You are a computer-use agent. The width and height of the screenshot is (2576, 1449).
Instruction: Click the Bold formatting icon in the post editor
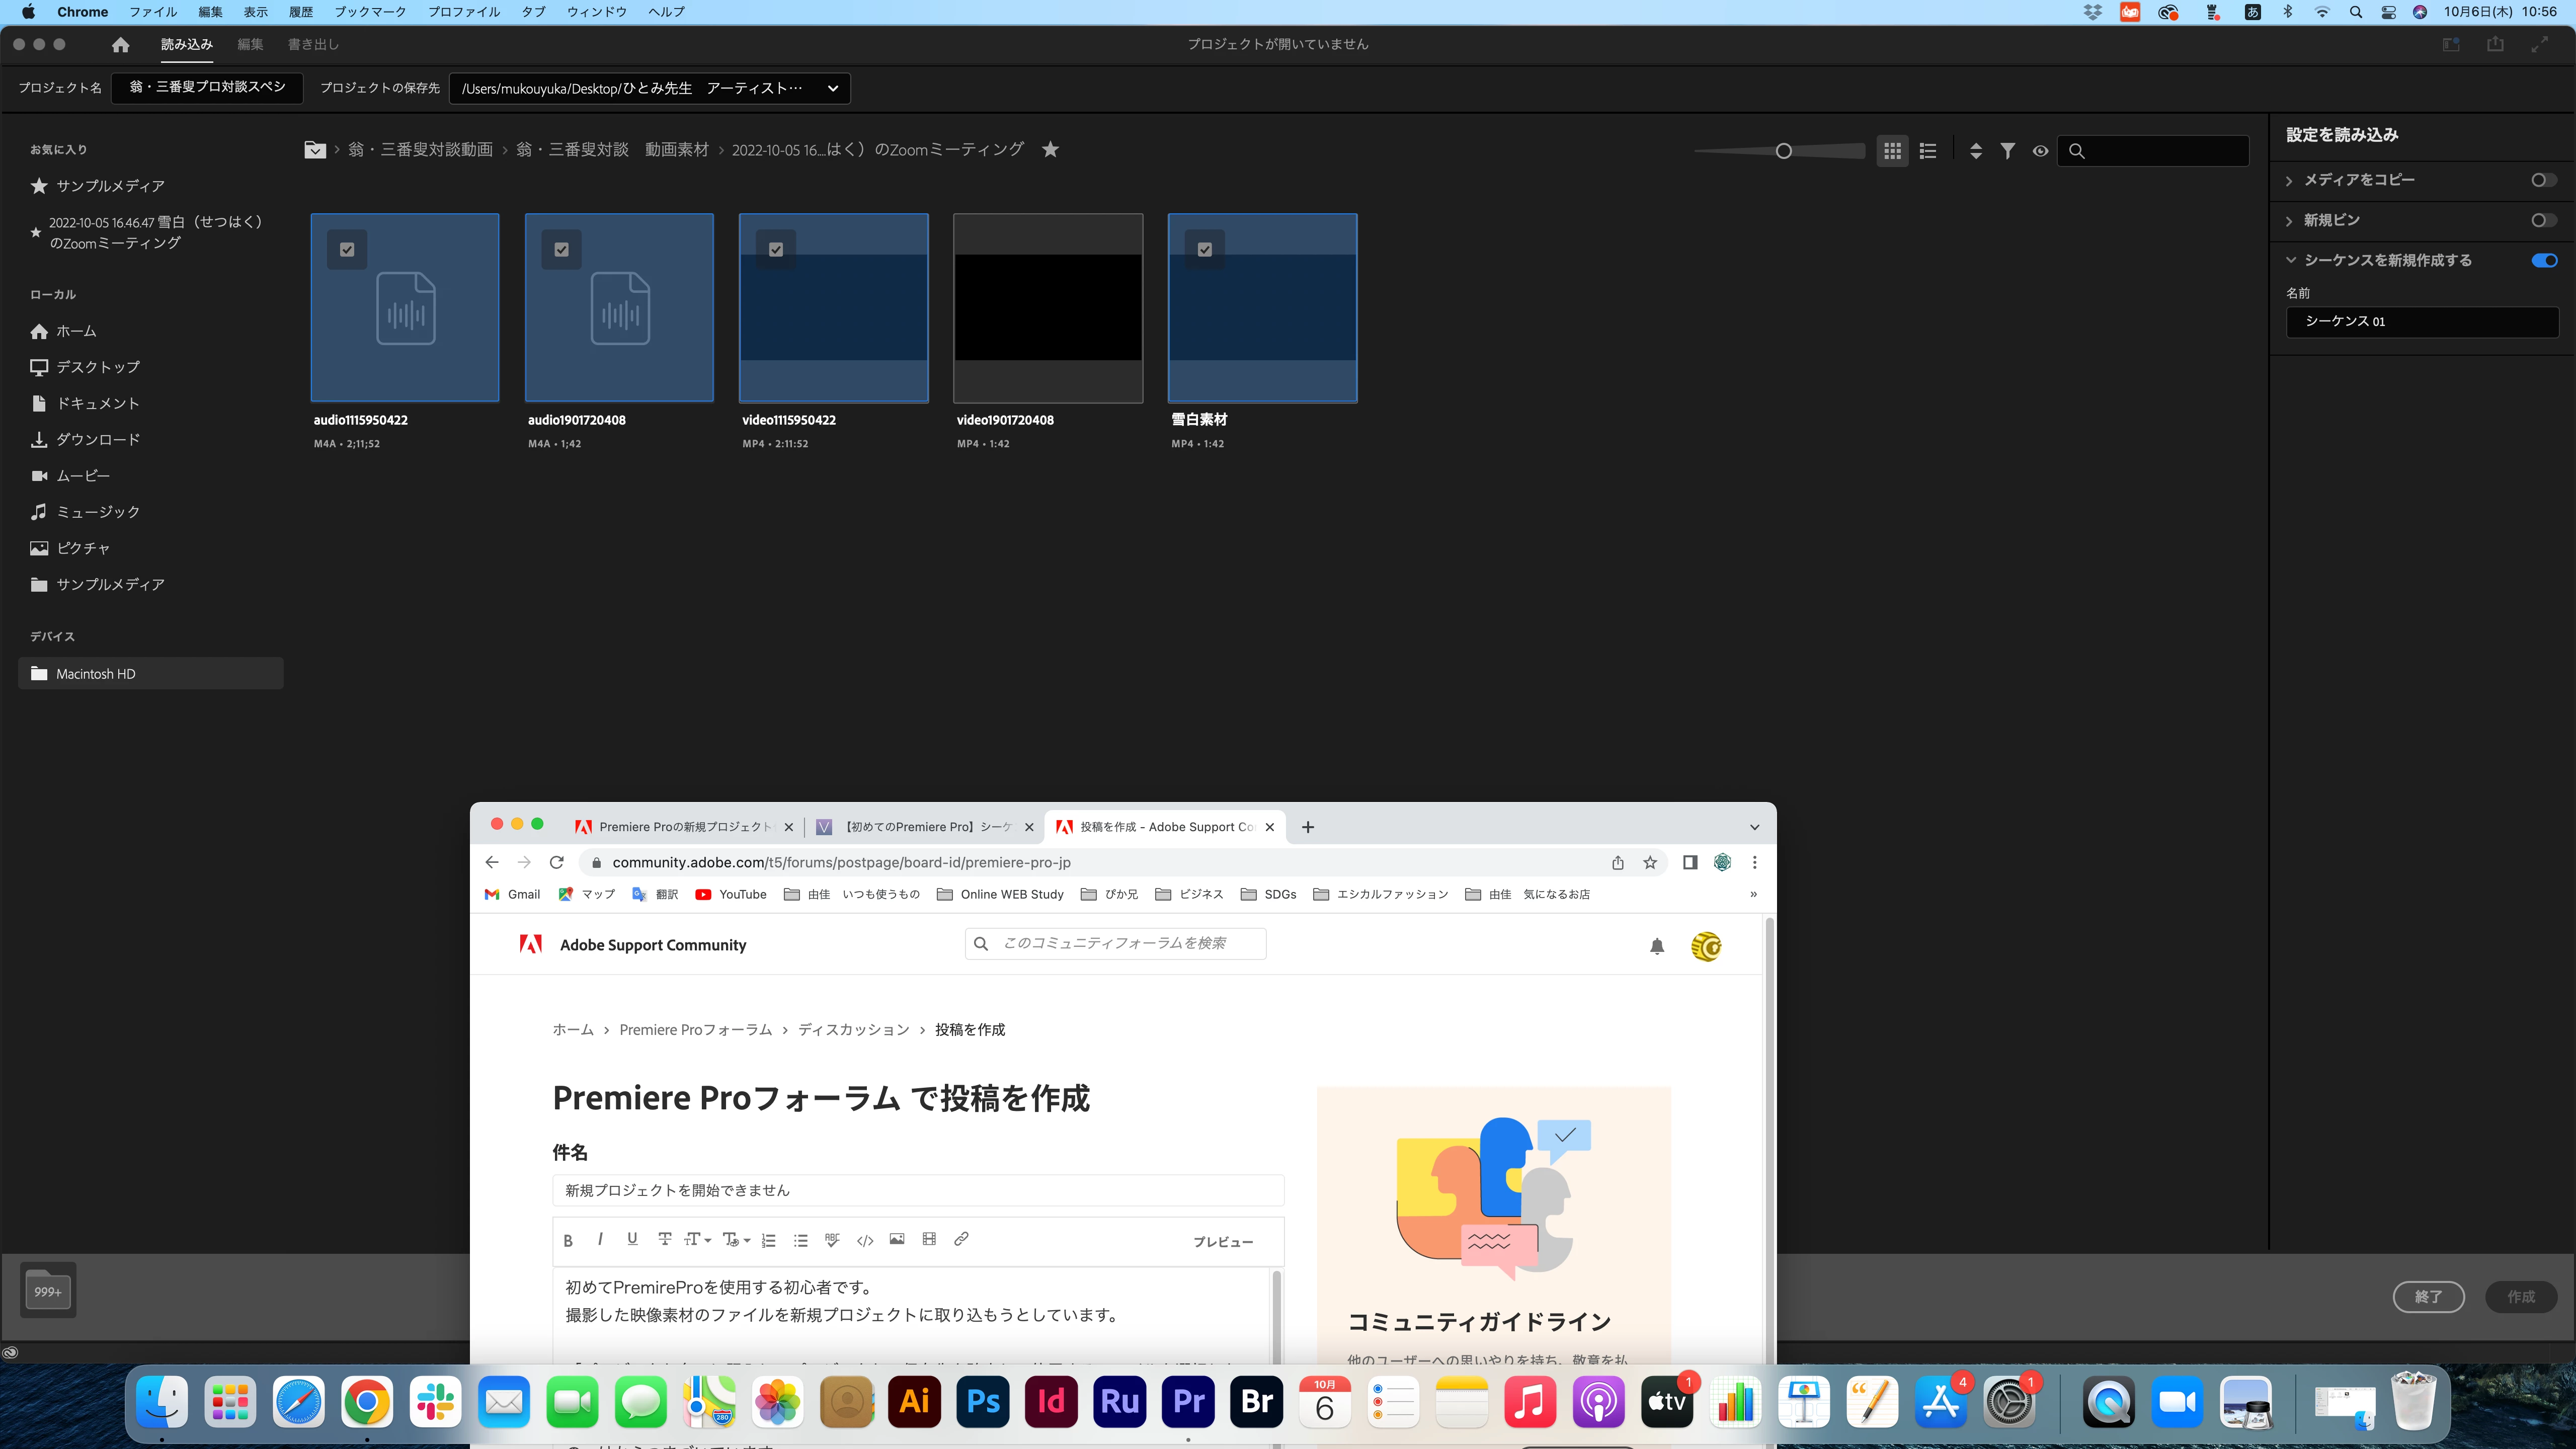point(568,1240)
